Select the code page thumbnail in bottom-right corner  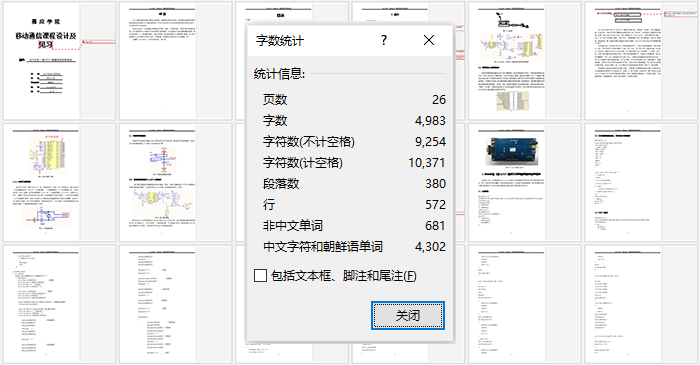[641, 304]
